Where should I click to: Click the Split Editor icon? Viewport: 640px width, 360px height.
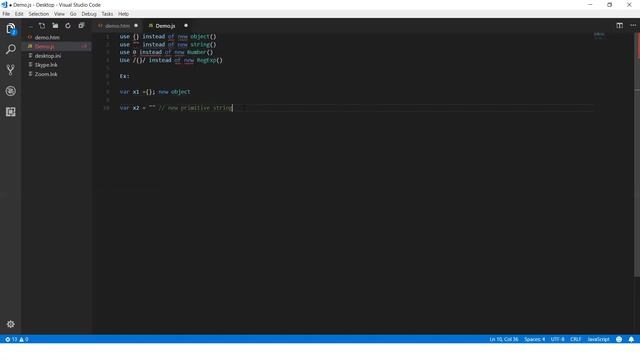(620, 25)
